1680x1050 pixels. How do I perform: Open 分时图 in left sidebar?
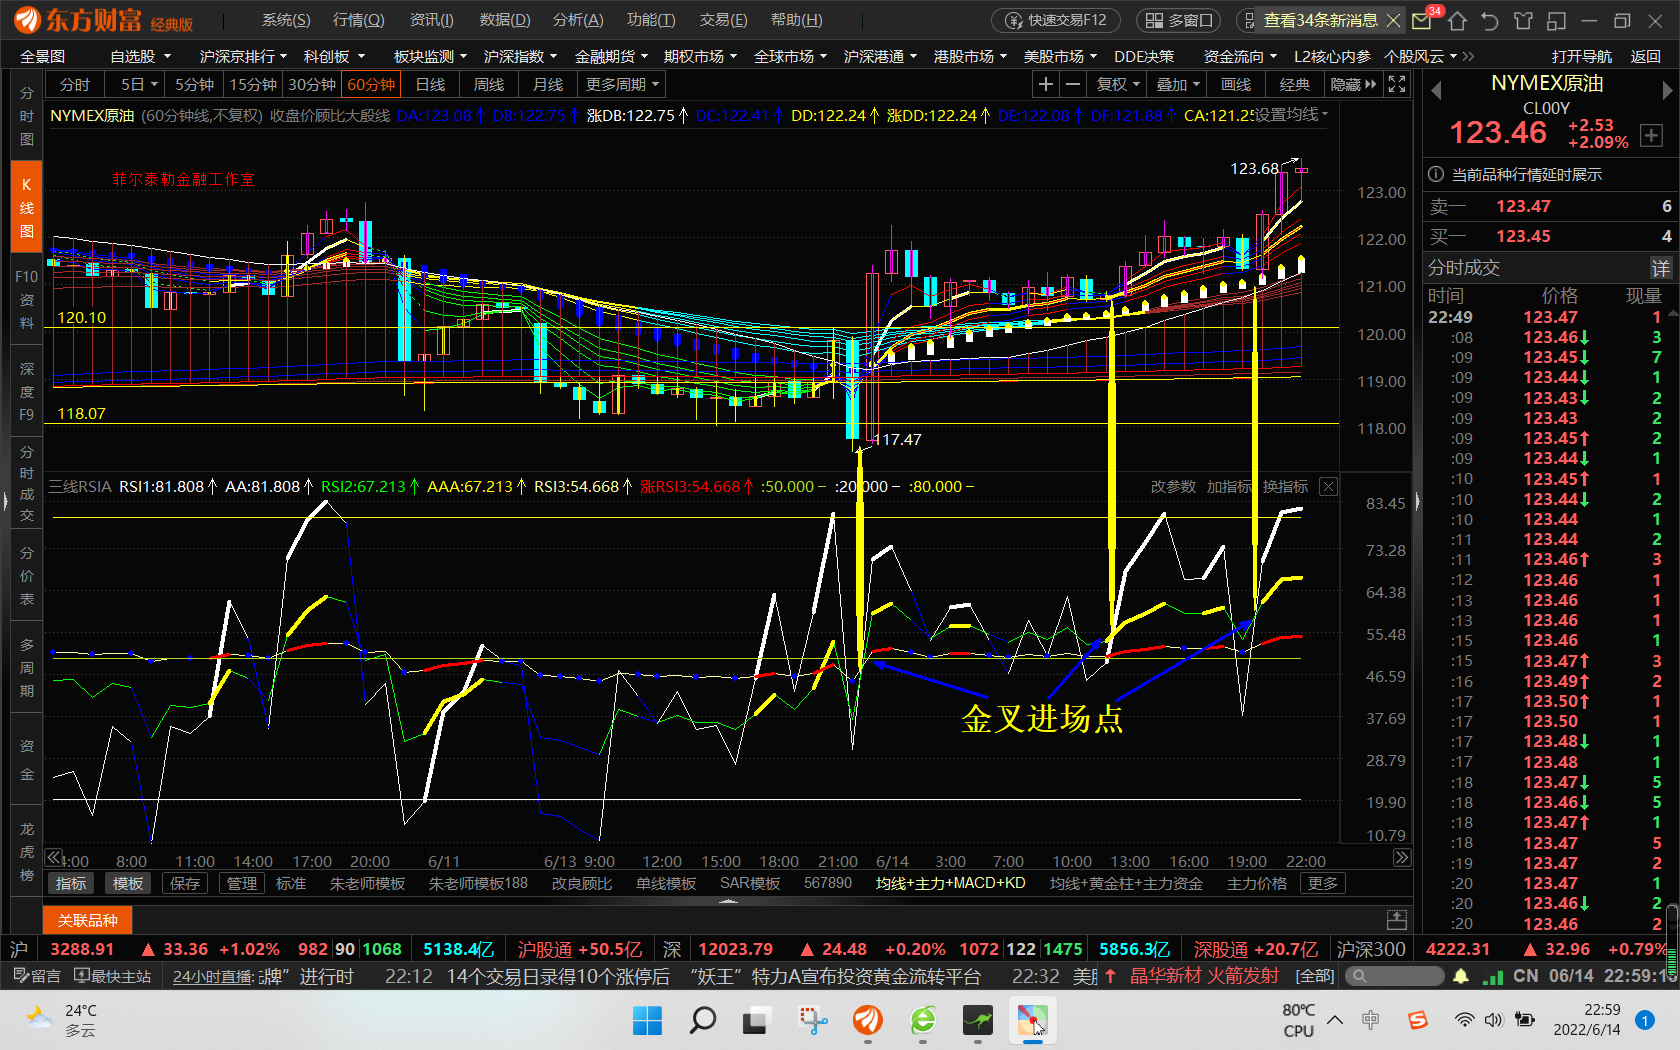27,116
